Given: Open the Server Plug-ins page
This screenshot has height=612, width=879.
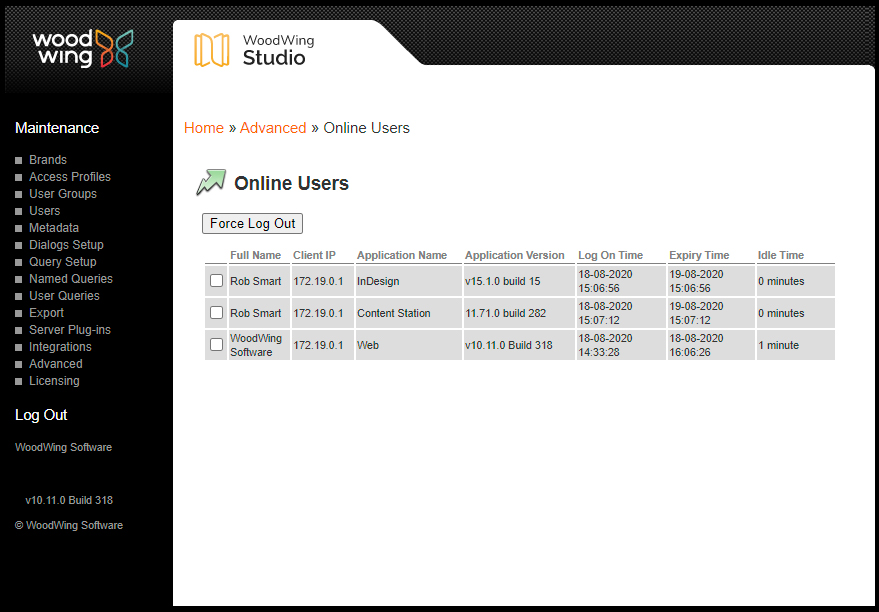Looking at the screenshot, I should pos(69,330).
